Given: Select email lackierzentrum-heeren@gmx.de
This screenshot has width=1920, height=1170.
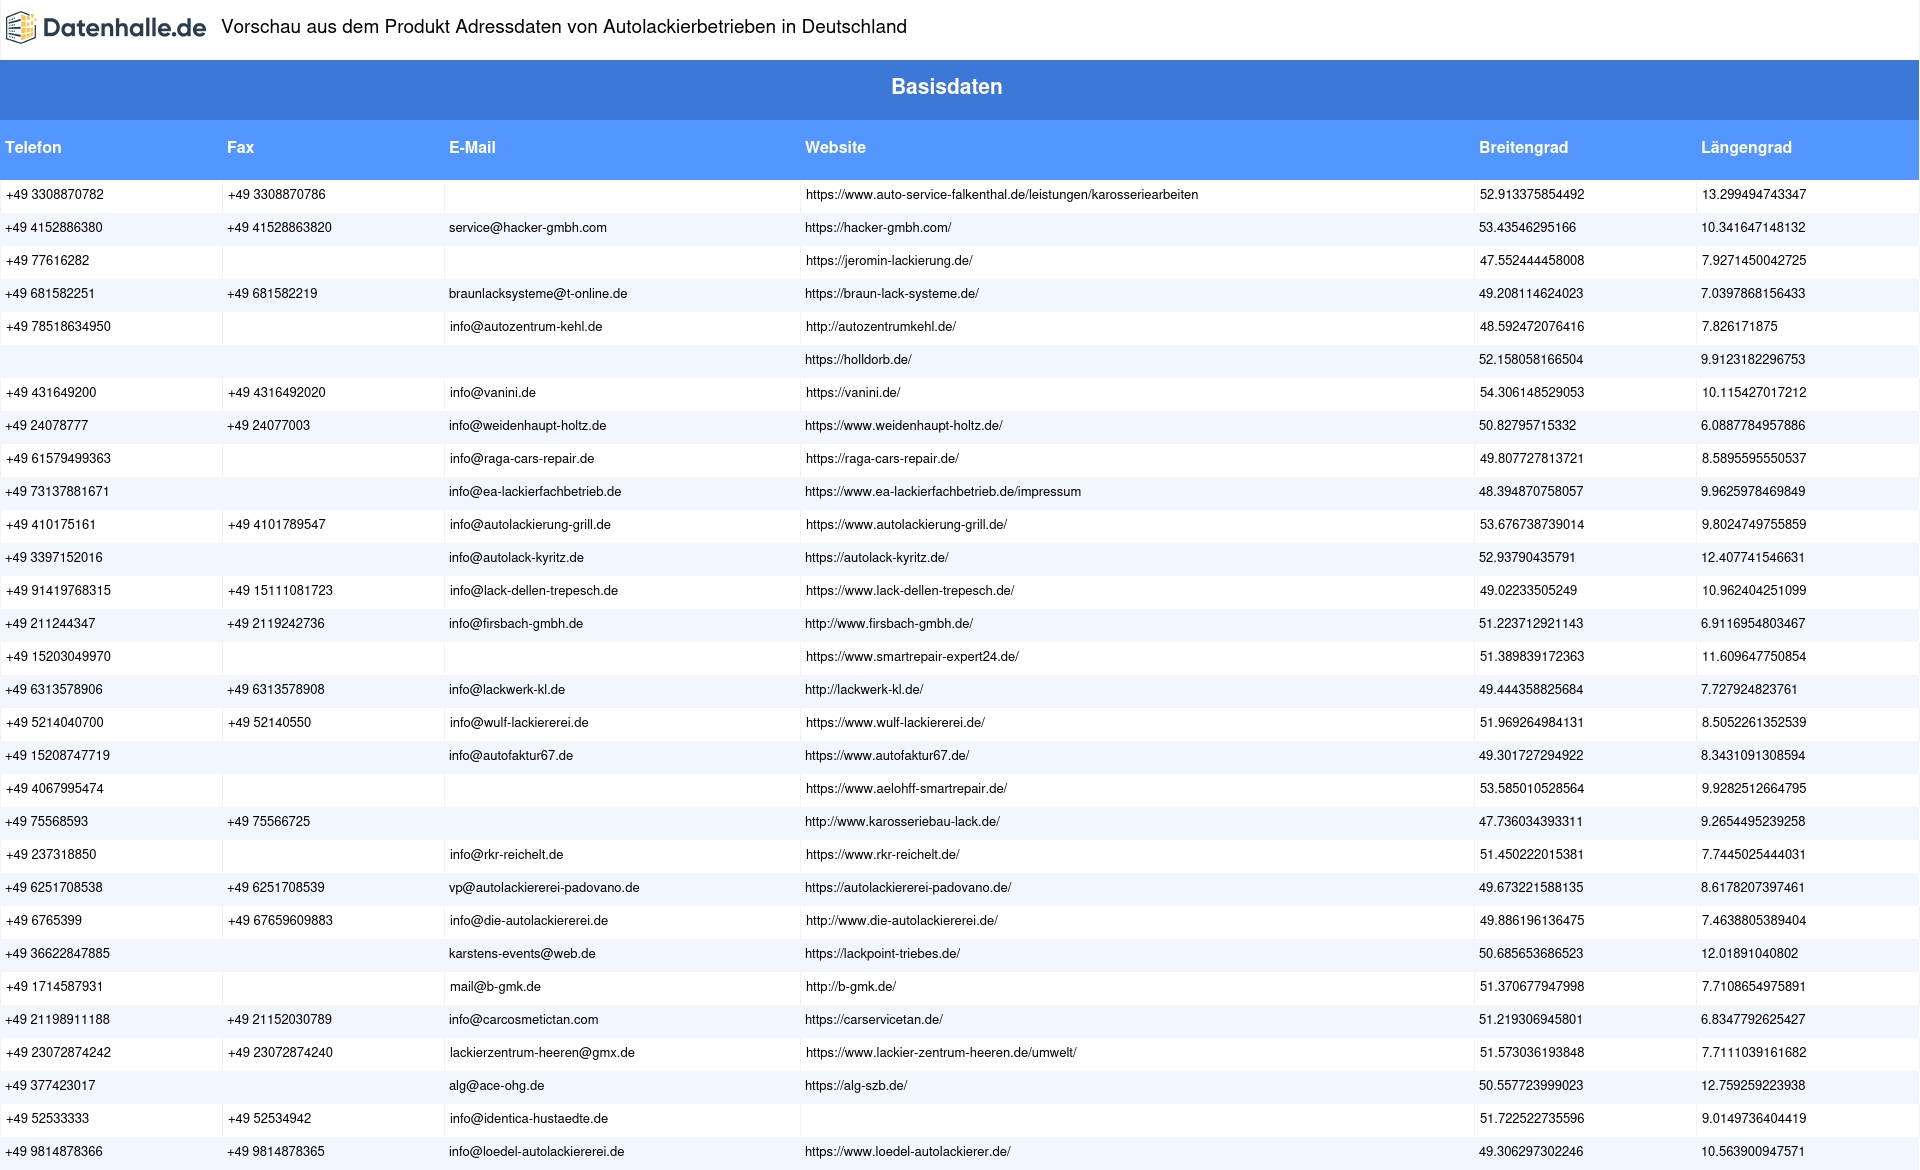Looking at the screenshot, I should tap(542, 1053).
